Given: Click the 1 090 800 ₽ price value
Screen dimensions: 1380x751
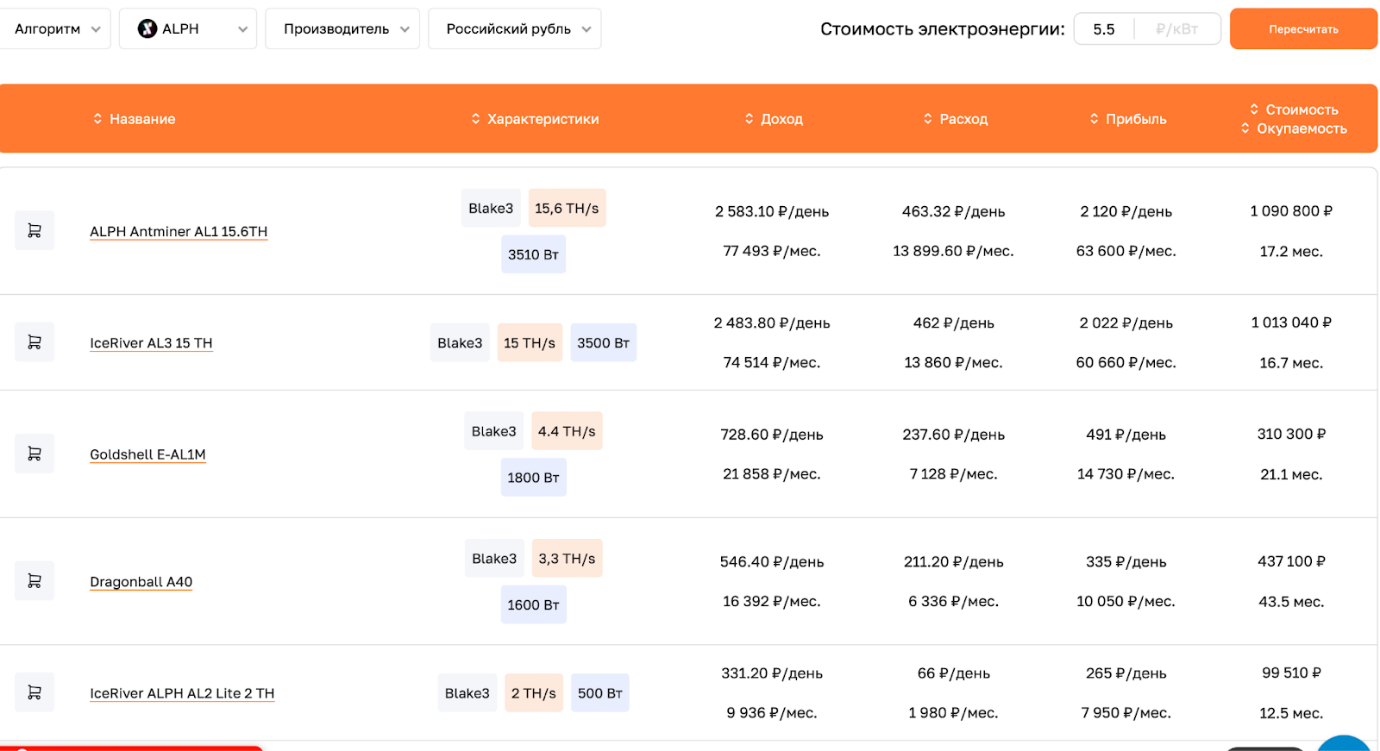Looking at the screenshot, I should [1292, 211].
